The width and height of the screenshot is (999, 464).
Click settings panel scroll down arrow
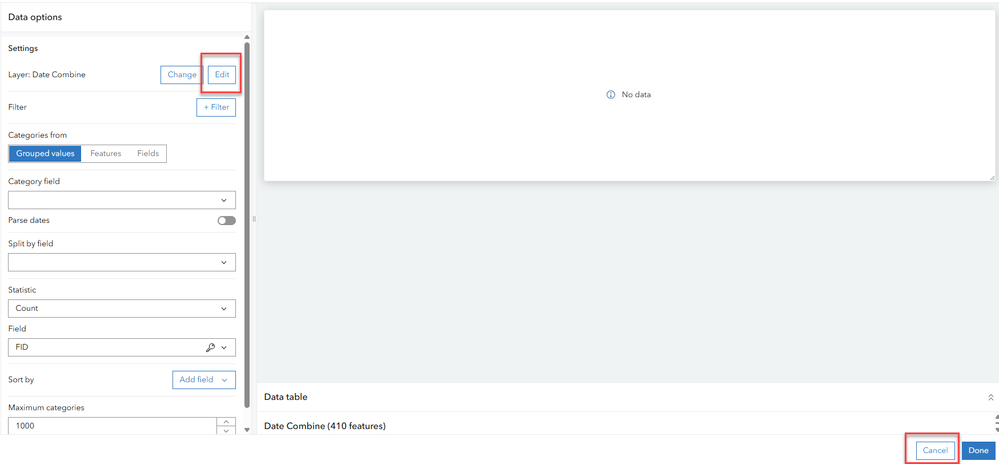247,430
